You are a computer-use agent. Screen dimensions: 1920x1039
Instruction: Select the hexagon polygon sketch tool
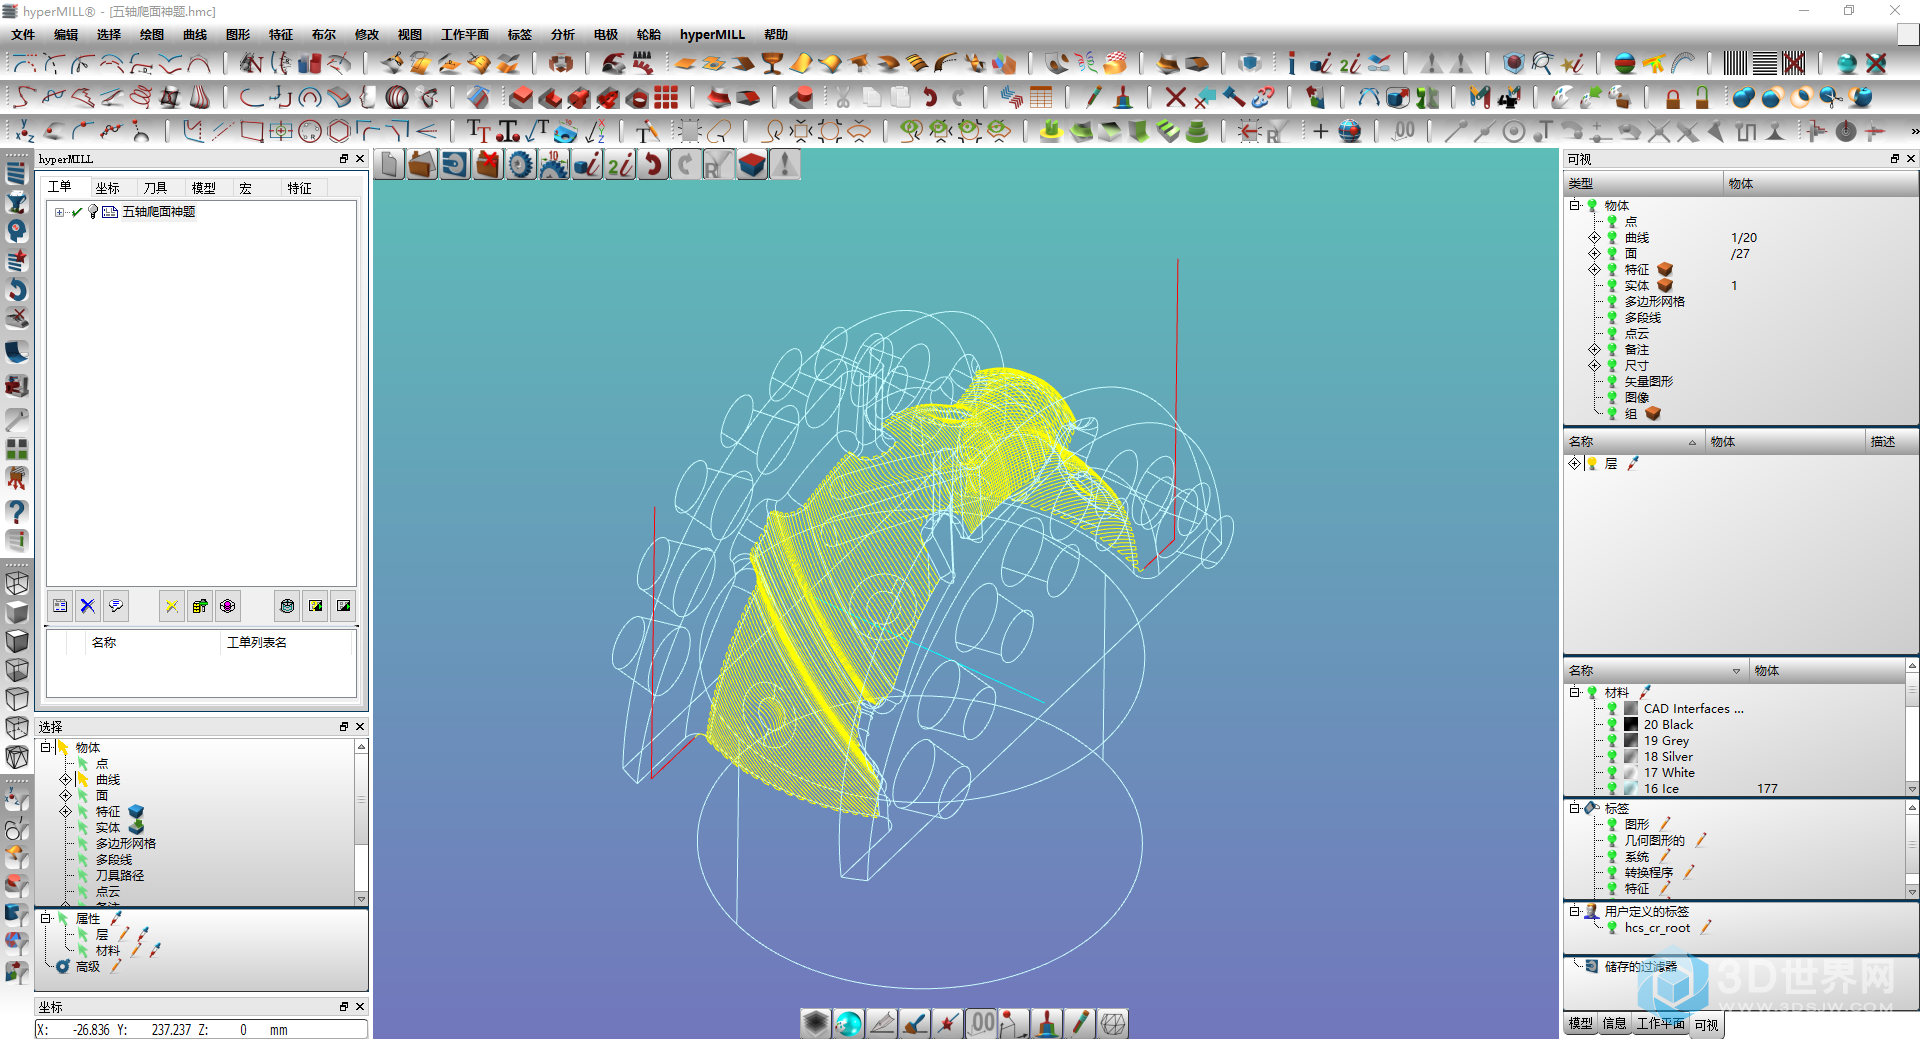click(x=339, y=131)
